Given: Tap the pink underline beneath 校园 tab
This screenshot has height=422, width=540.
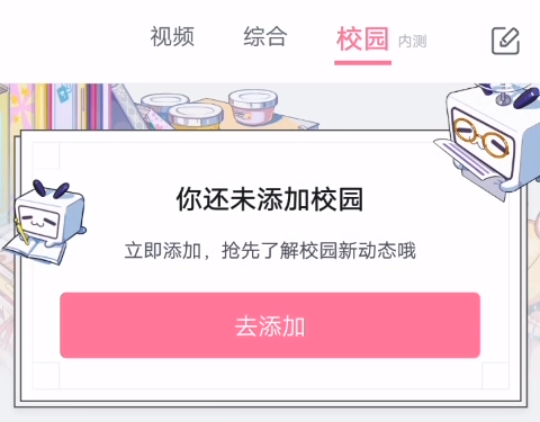Looking at the screenshot, I should click(363, 63).
